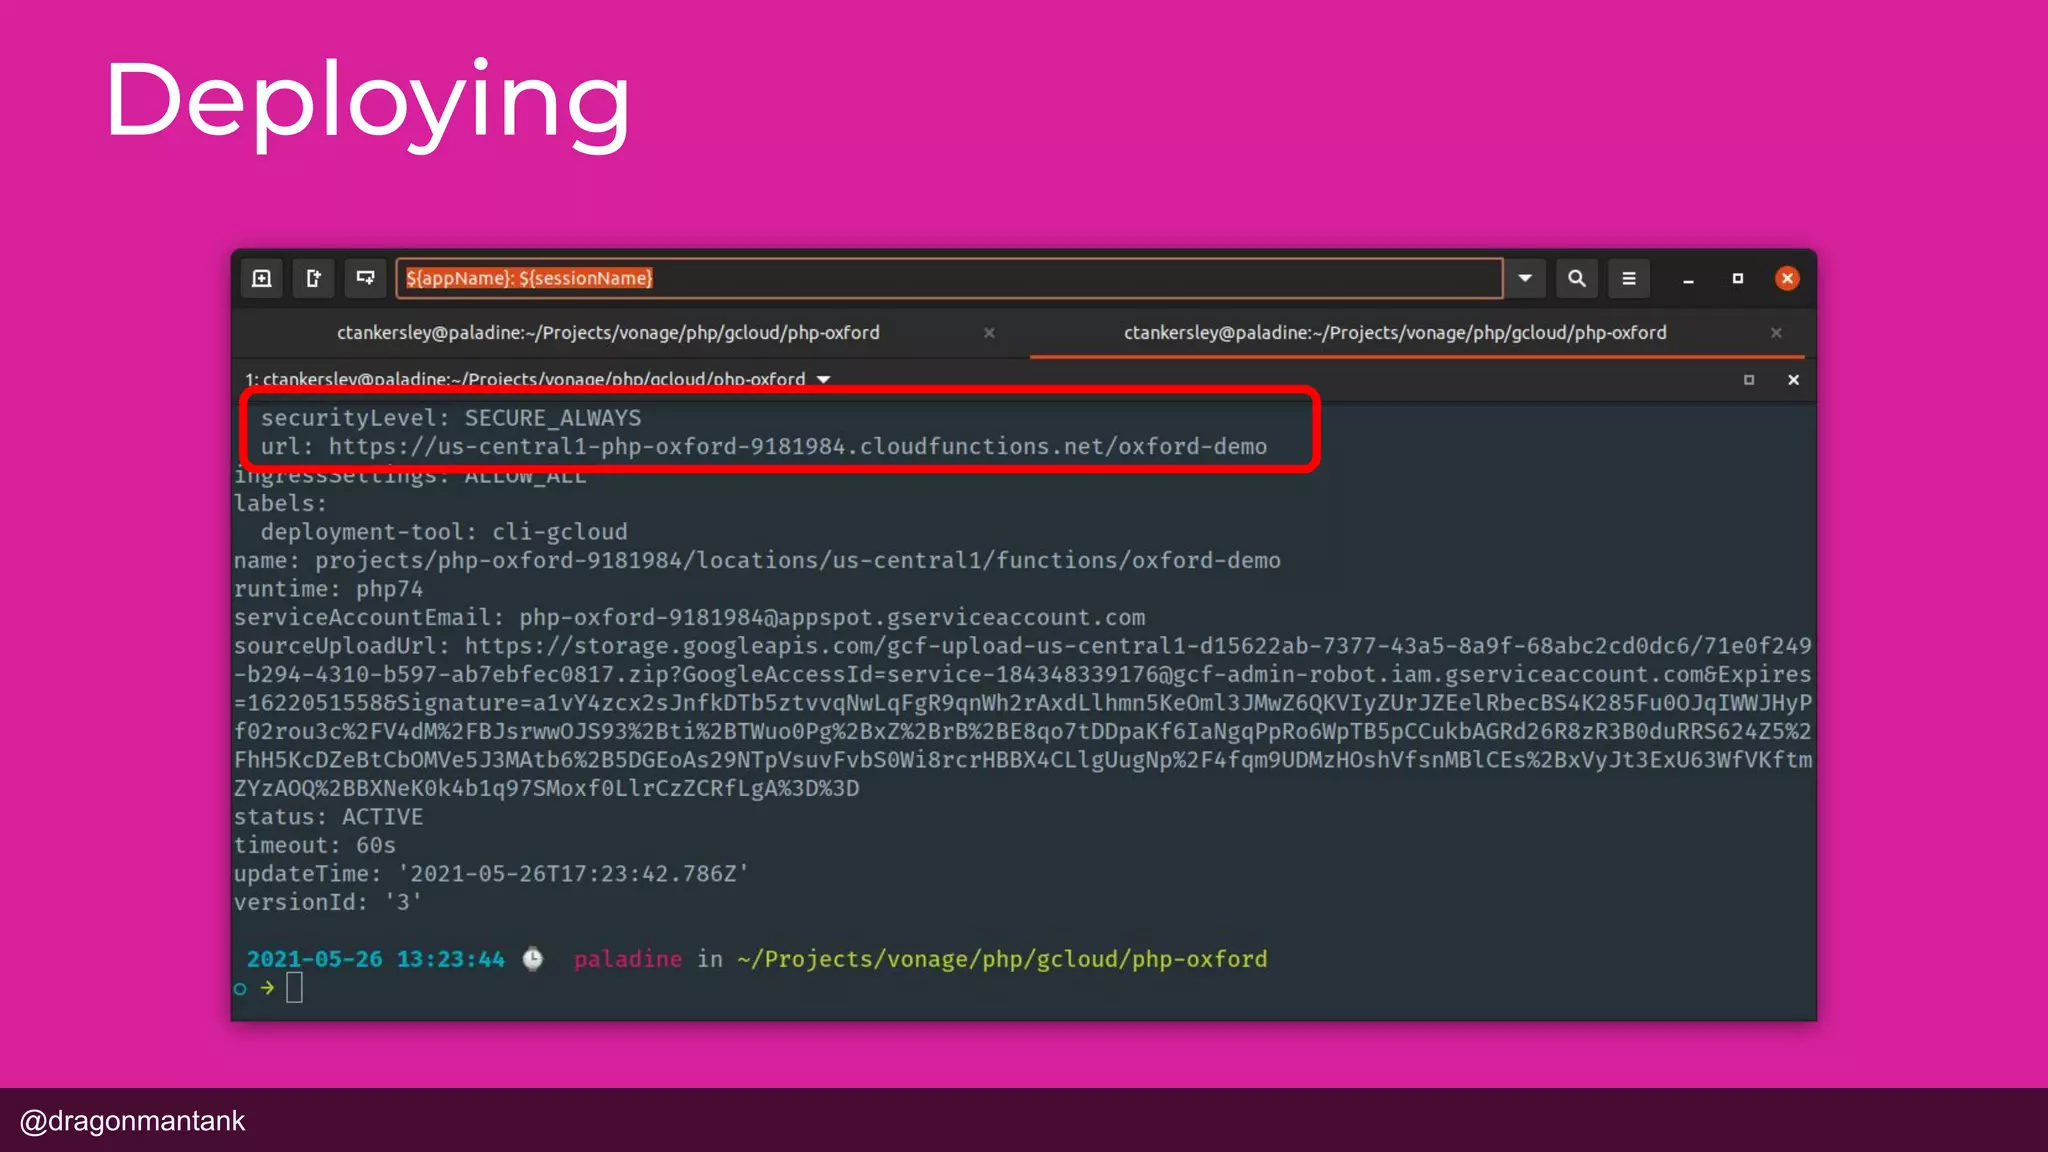Click the terminal prompt cursor
Viewport: 2048px width, 1152px height.
coord(294,988)
